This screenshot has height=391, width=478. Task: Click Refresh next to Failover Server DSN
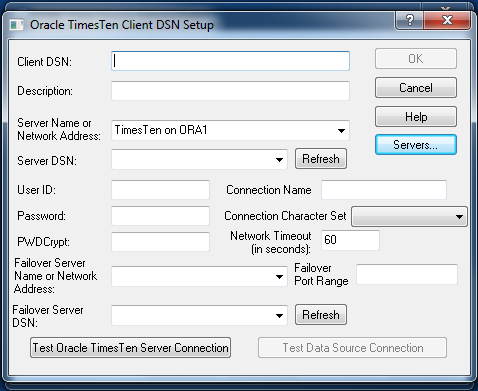pyautogui.click(x=321, y=315)
